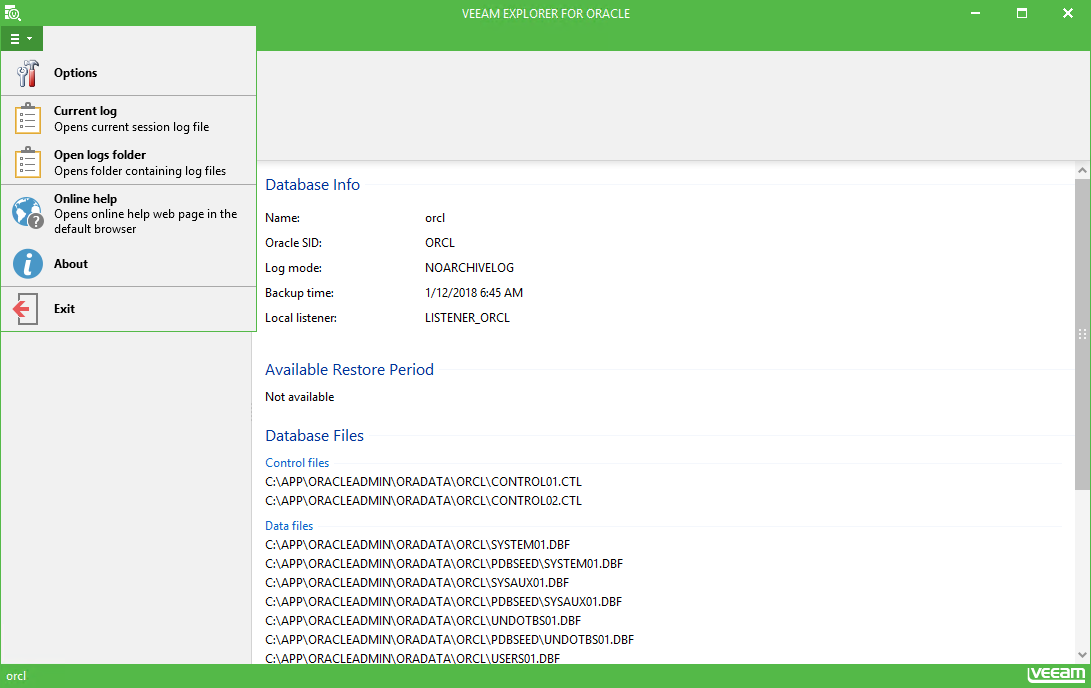Click backup time '1/12/2018 6:45 AM'

click(474, 294)
